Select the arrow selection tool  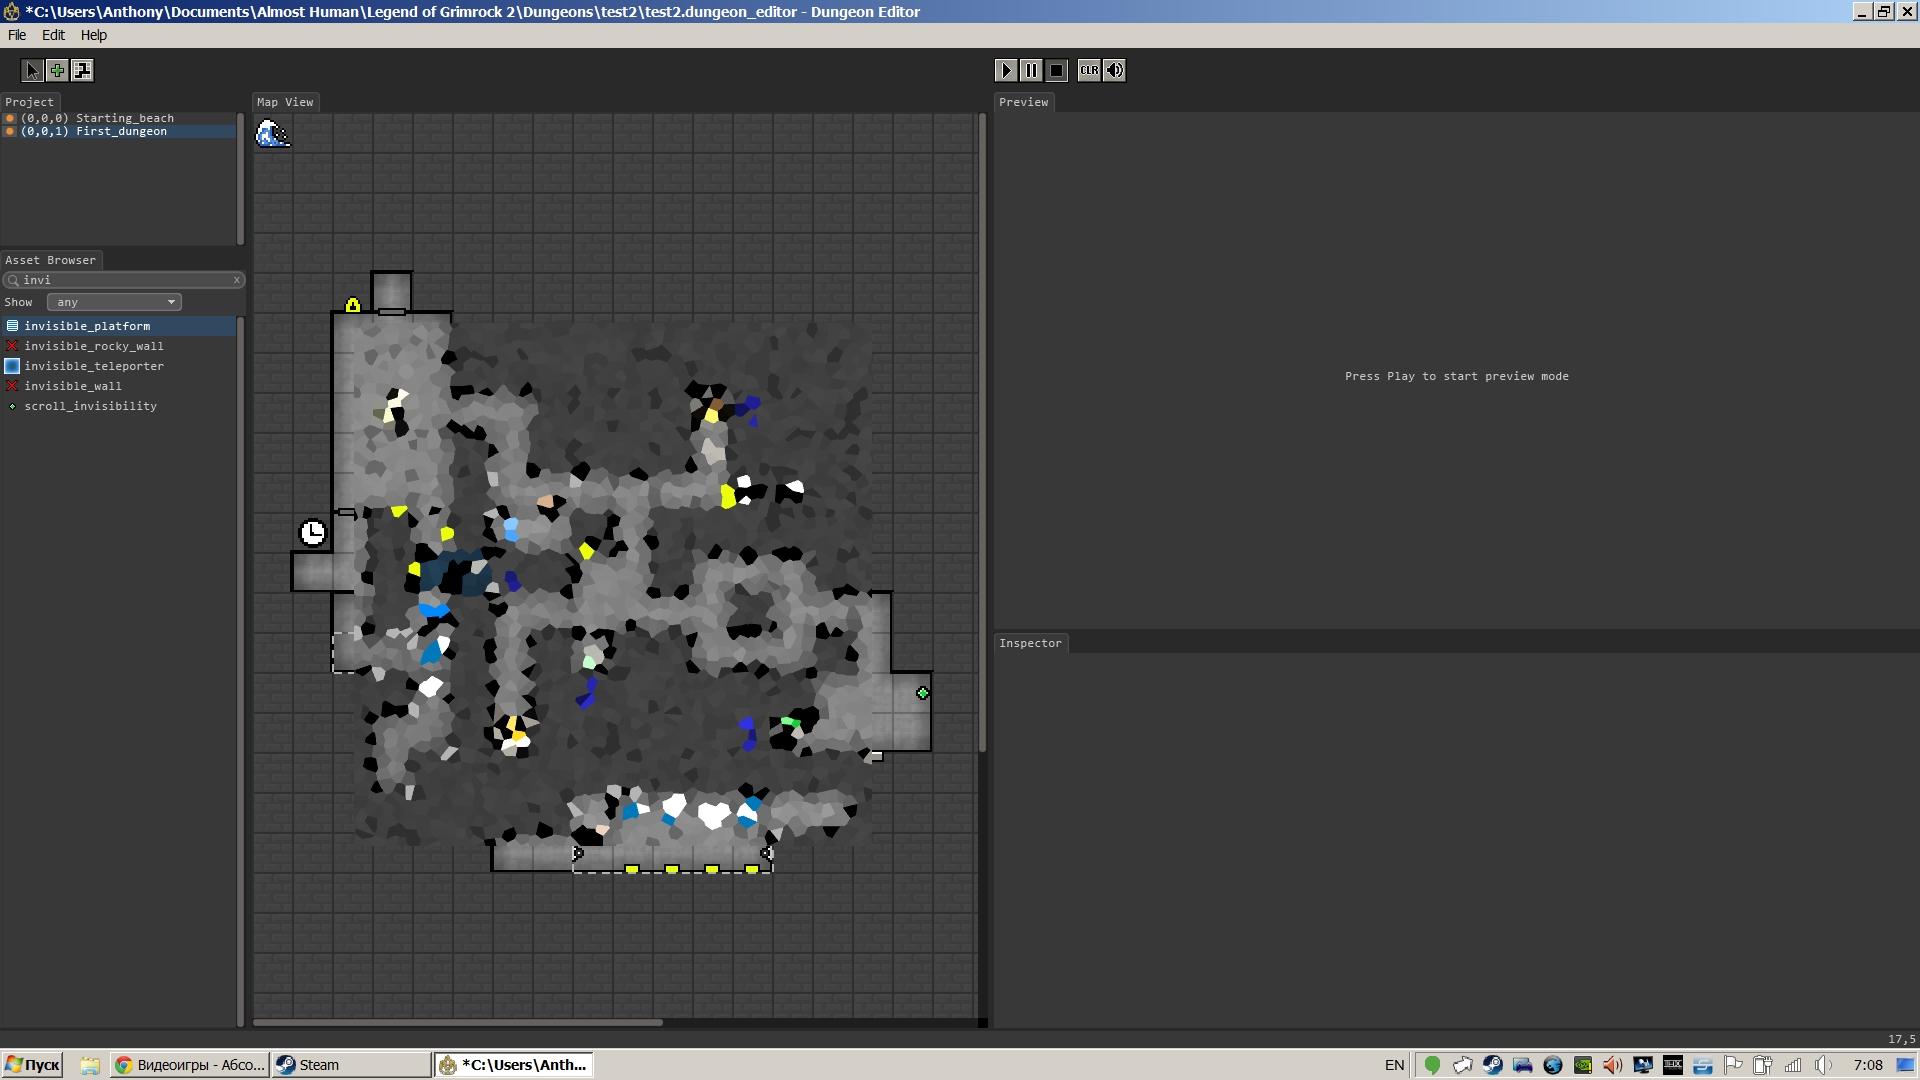click(32, 70)
